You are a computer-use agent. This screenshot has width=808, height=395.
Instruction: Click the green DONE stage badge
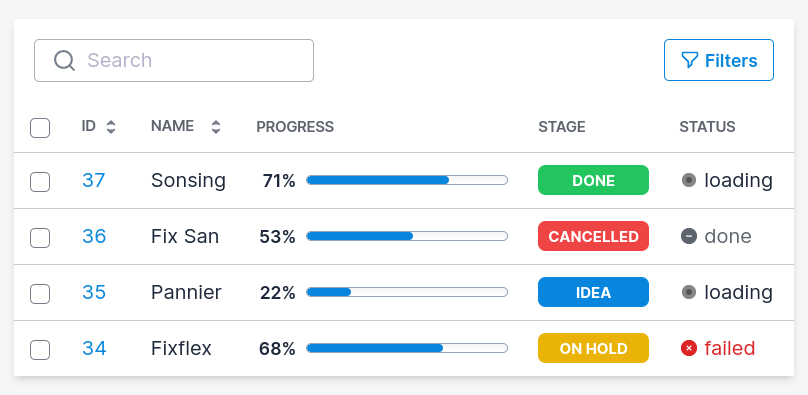coord(593,180)
